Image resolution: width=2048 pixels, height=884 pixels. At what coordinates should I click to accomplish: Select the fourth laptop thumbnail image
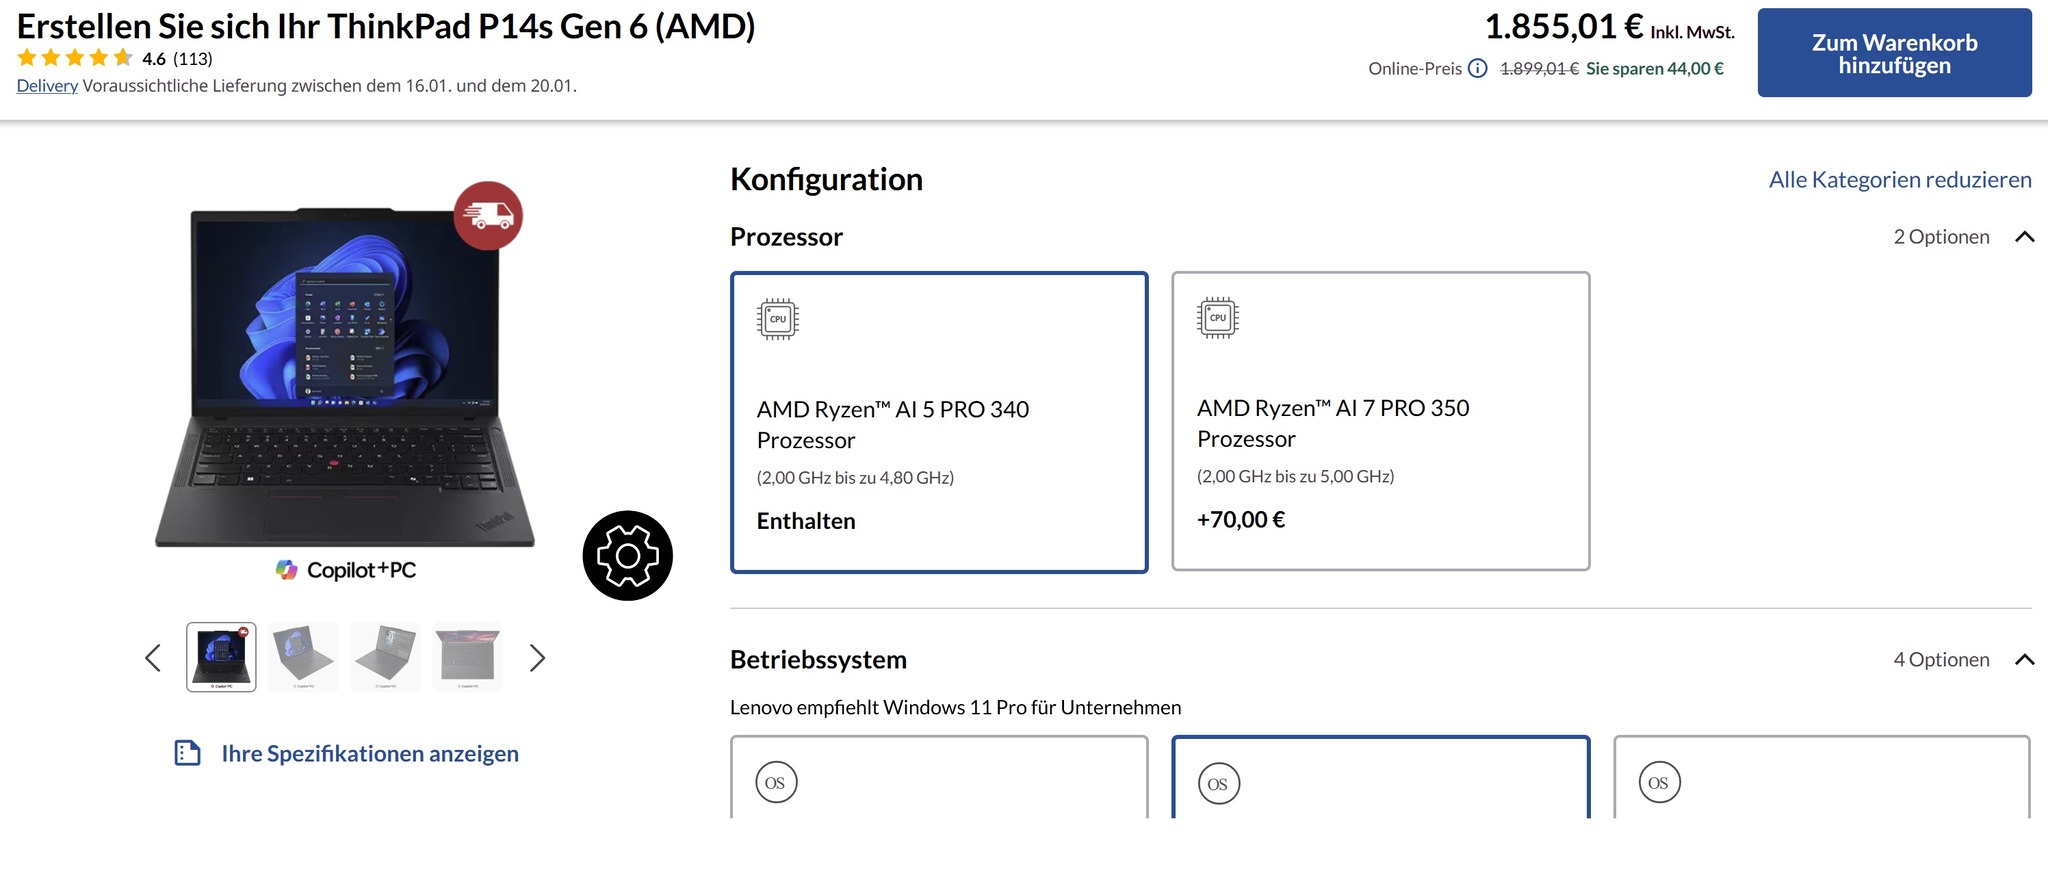click(x=468, y=657)
